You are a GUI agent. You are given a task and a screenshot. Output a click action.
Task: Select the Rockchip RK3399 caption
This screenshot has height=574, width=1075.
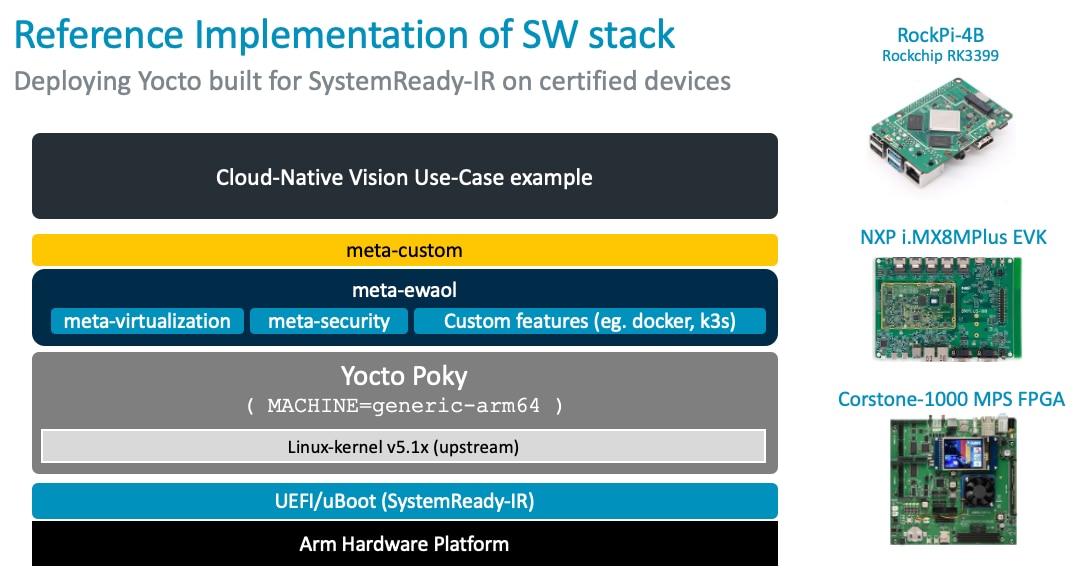tap(940, 56)
